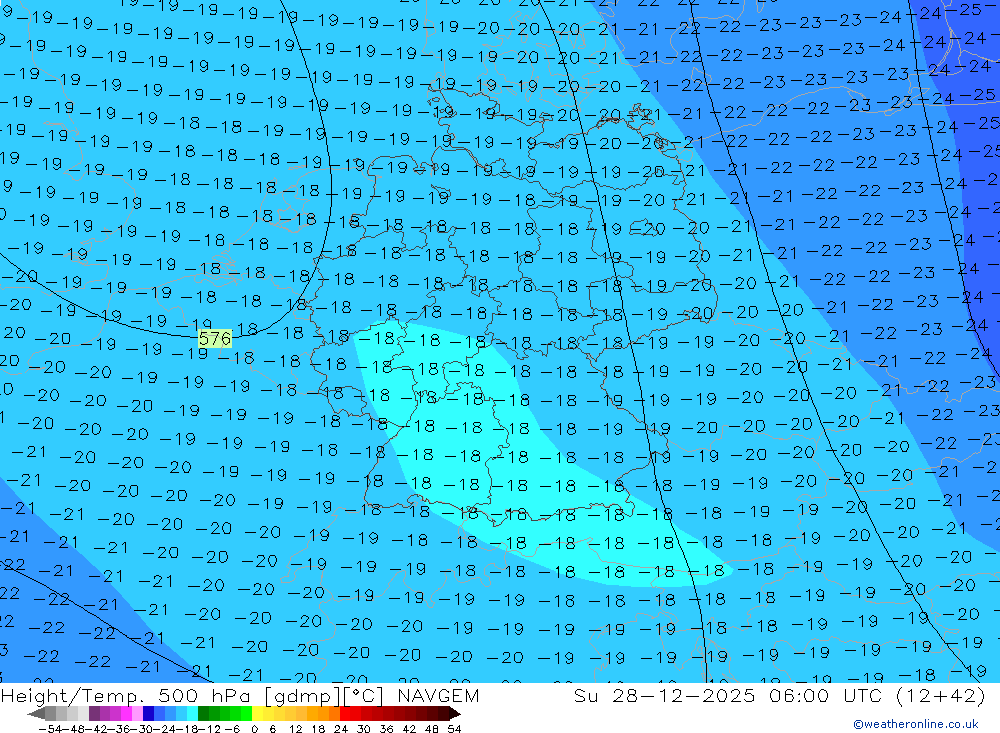The image size is (1000, 733).
Task: Click the 36 legend tick label
Action: (386, 729)
